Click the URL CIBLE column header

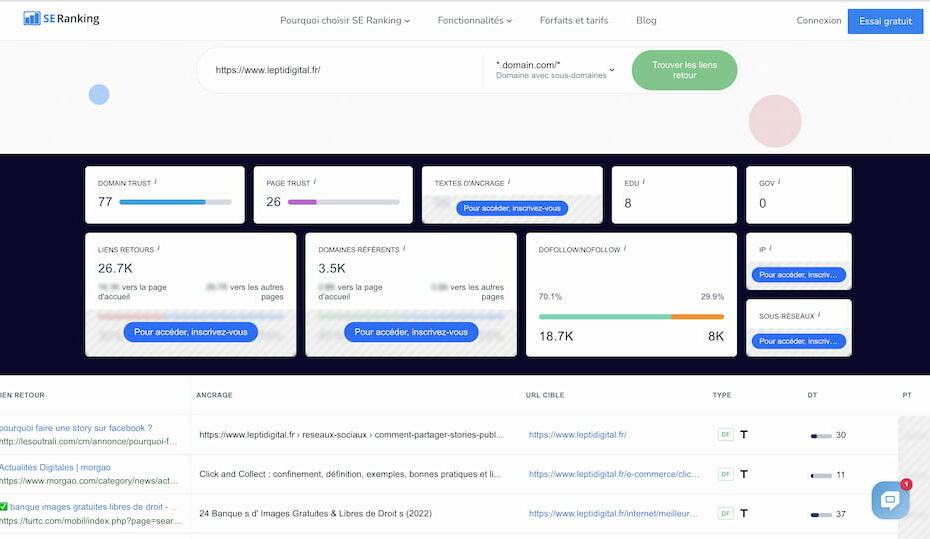[545, 395]
